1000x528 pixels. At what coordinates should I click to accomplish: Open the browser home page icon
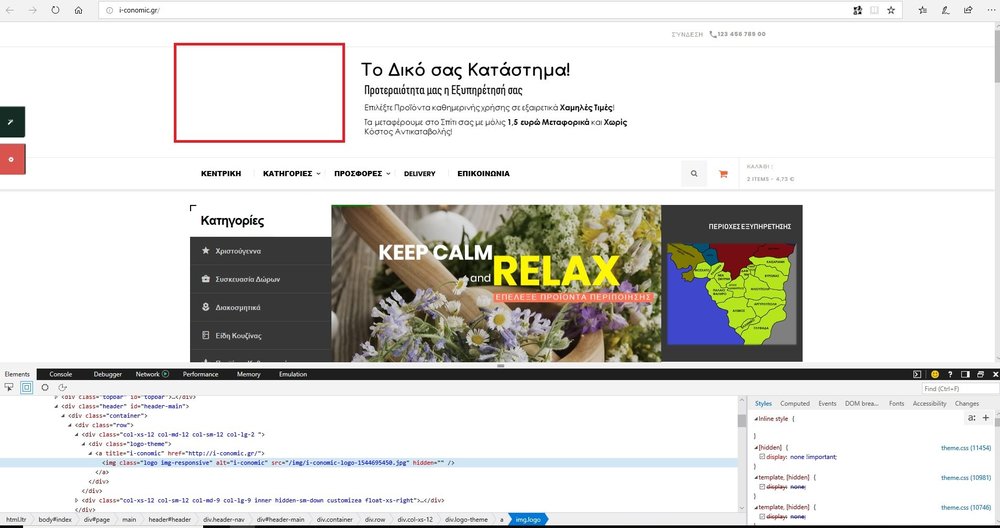(78, 10)
